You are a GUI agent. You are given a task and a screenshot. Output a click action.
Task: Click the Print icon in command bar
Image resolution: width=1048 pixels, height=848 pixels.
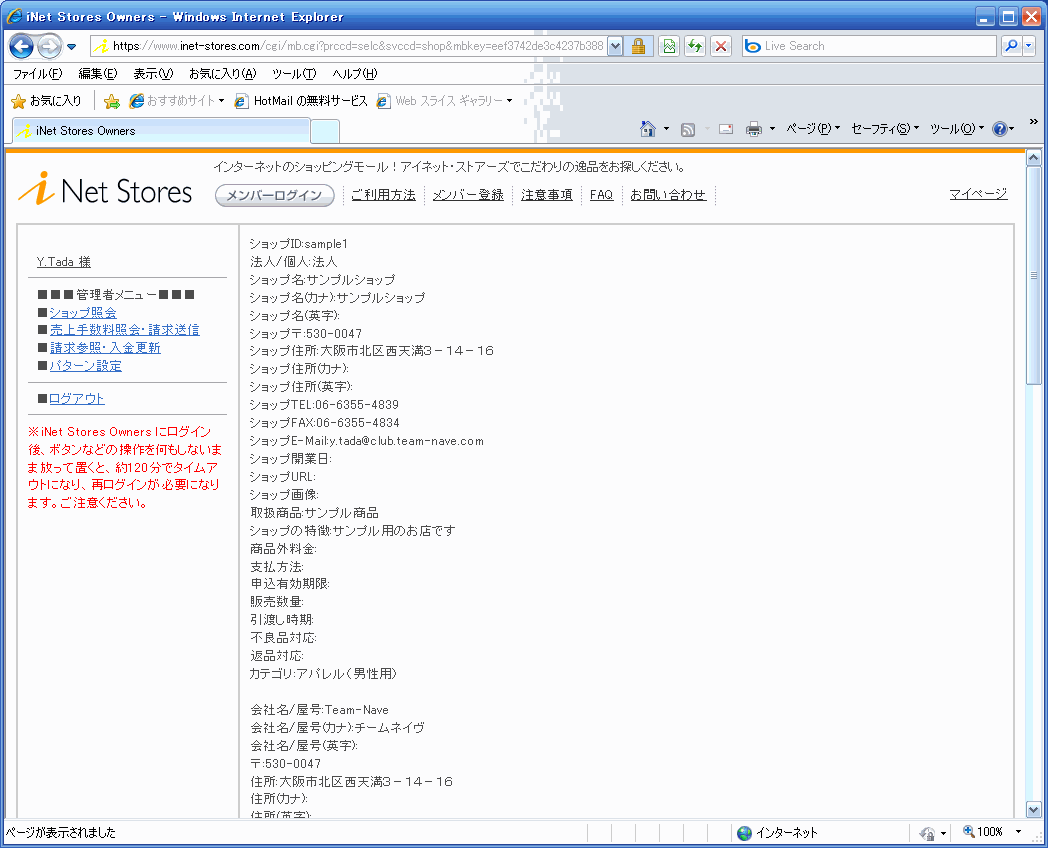(754, 129)
